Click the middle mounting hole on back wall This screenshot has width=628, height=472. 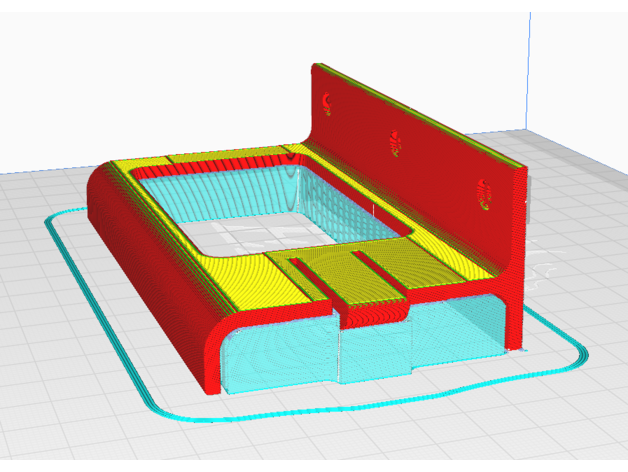[397, 144]
